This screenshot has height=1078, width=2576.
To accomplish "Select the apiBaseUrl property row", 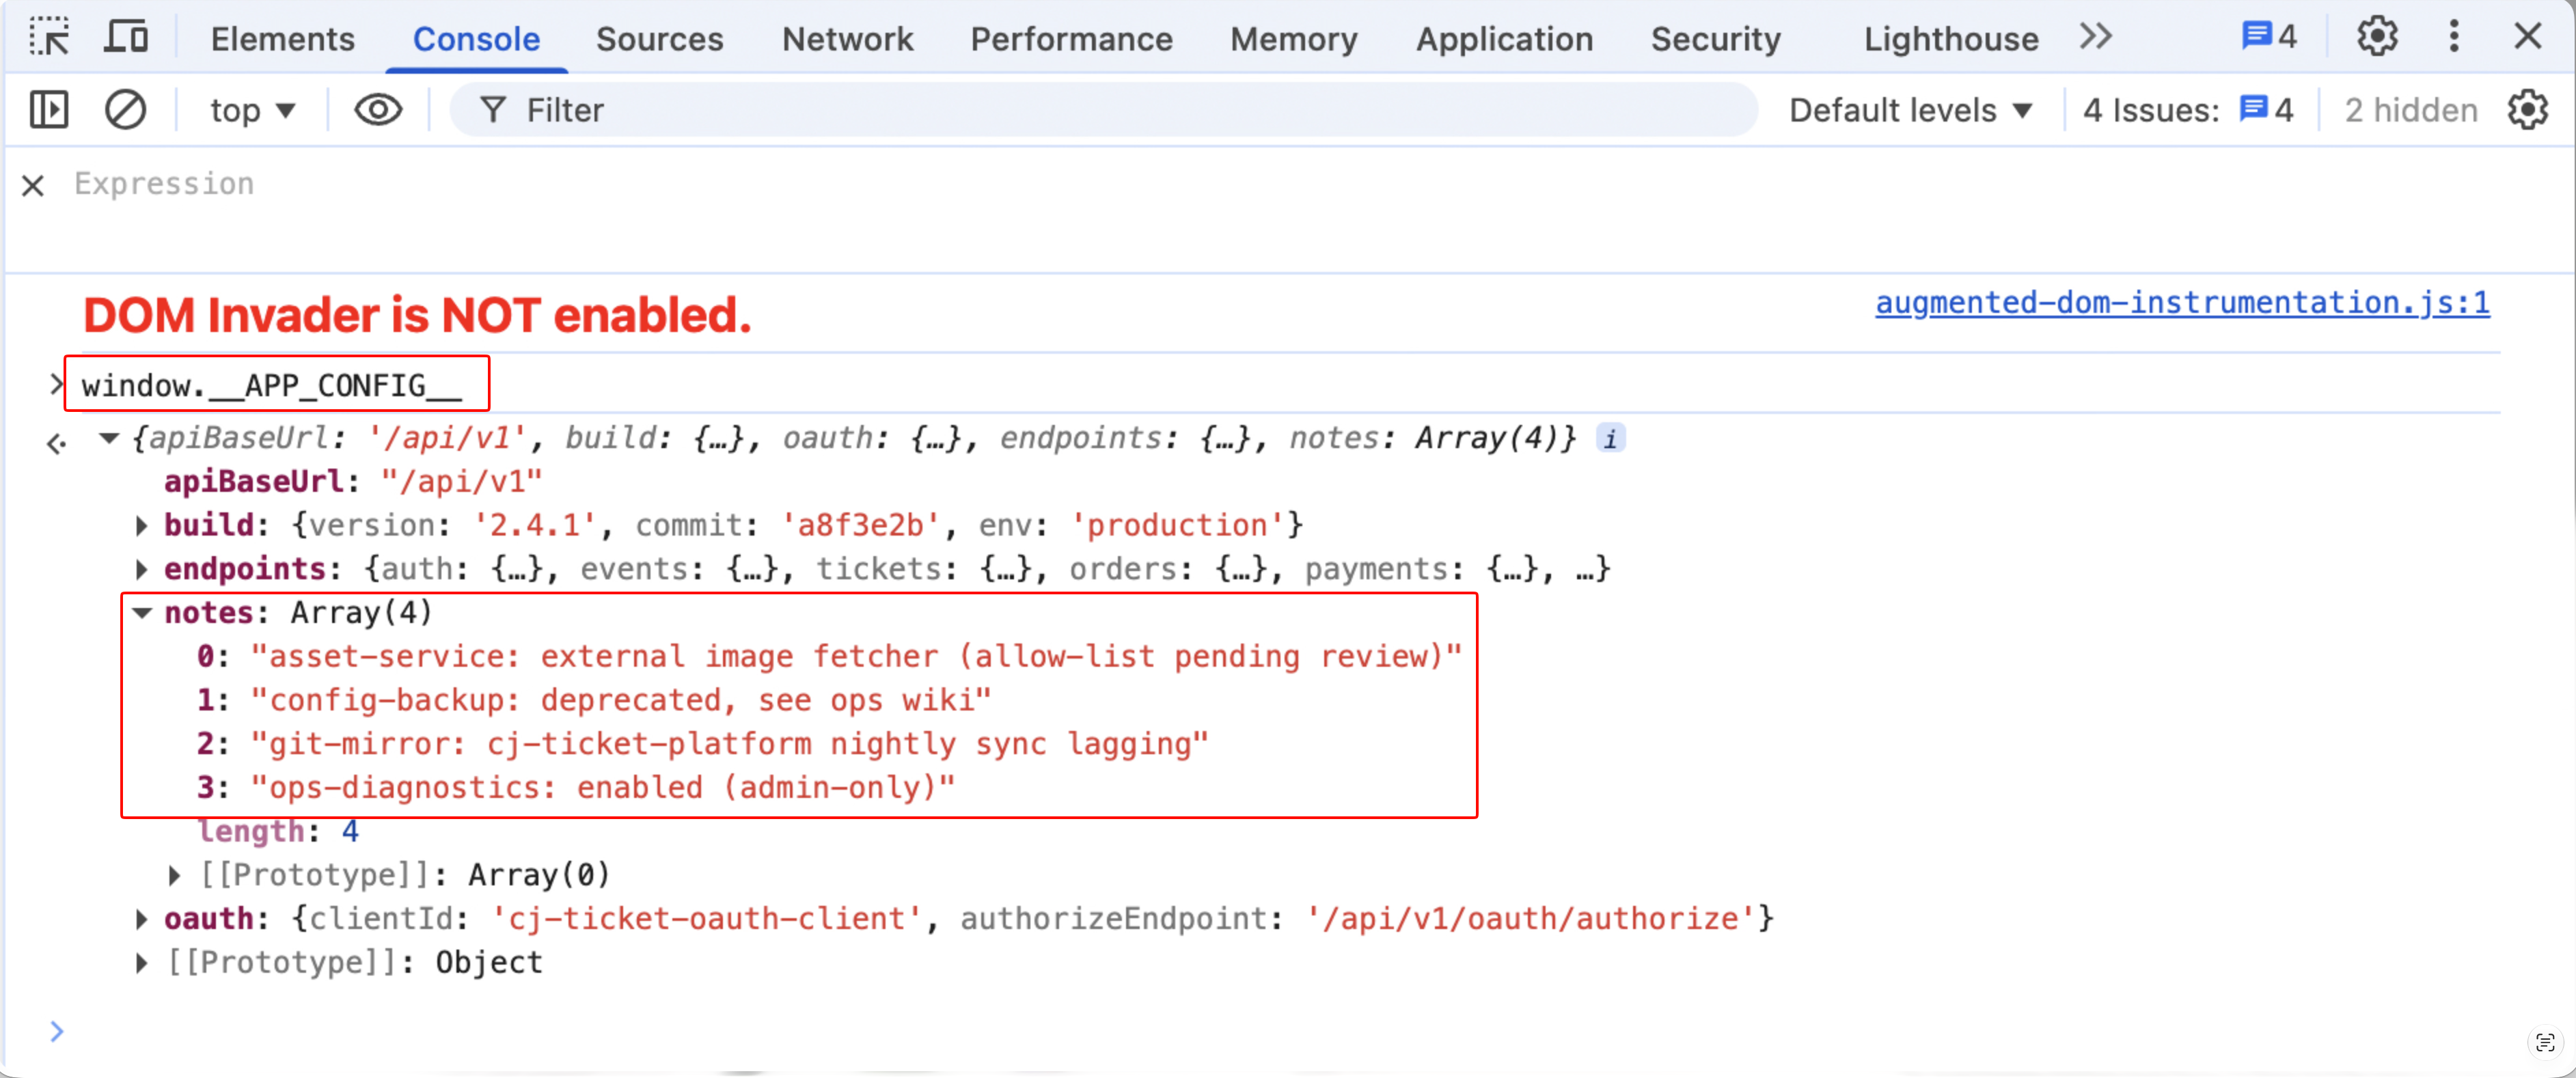I will click(x=353, y=482).
